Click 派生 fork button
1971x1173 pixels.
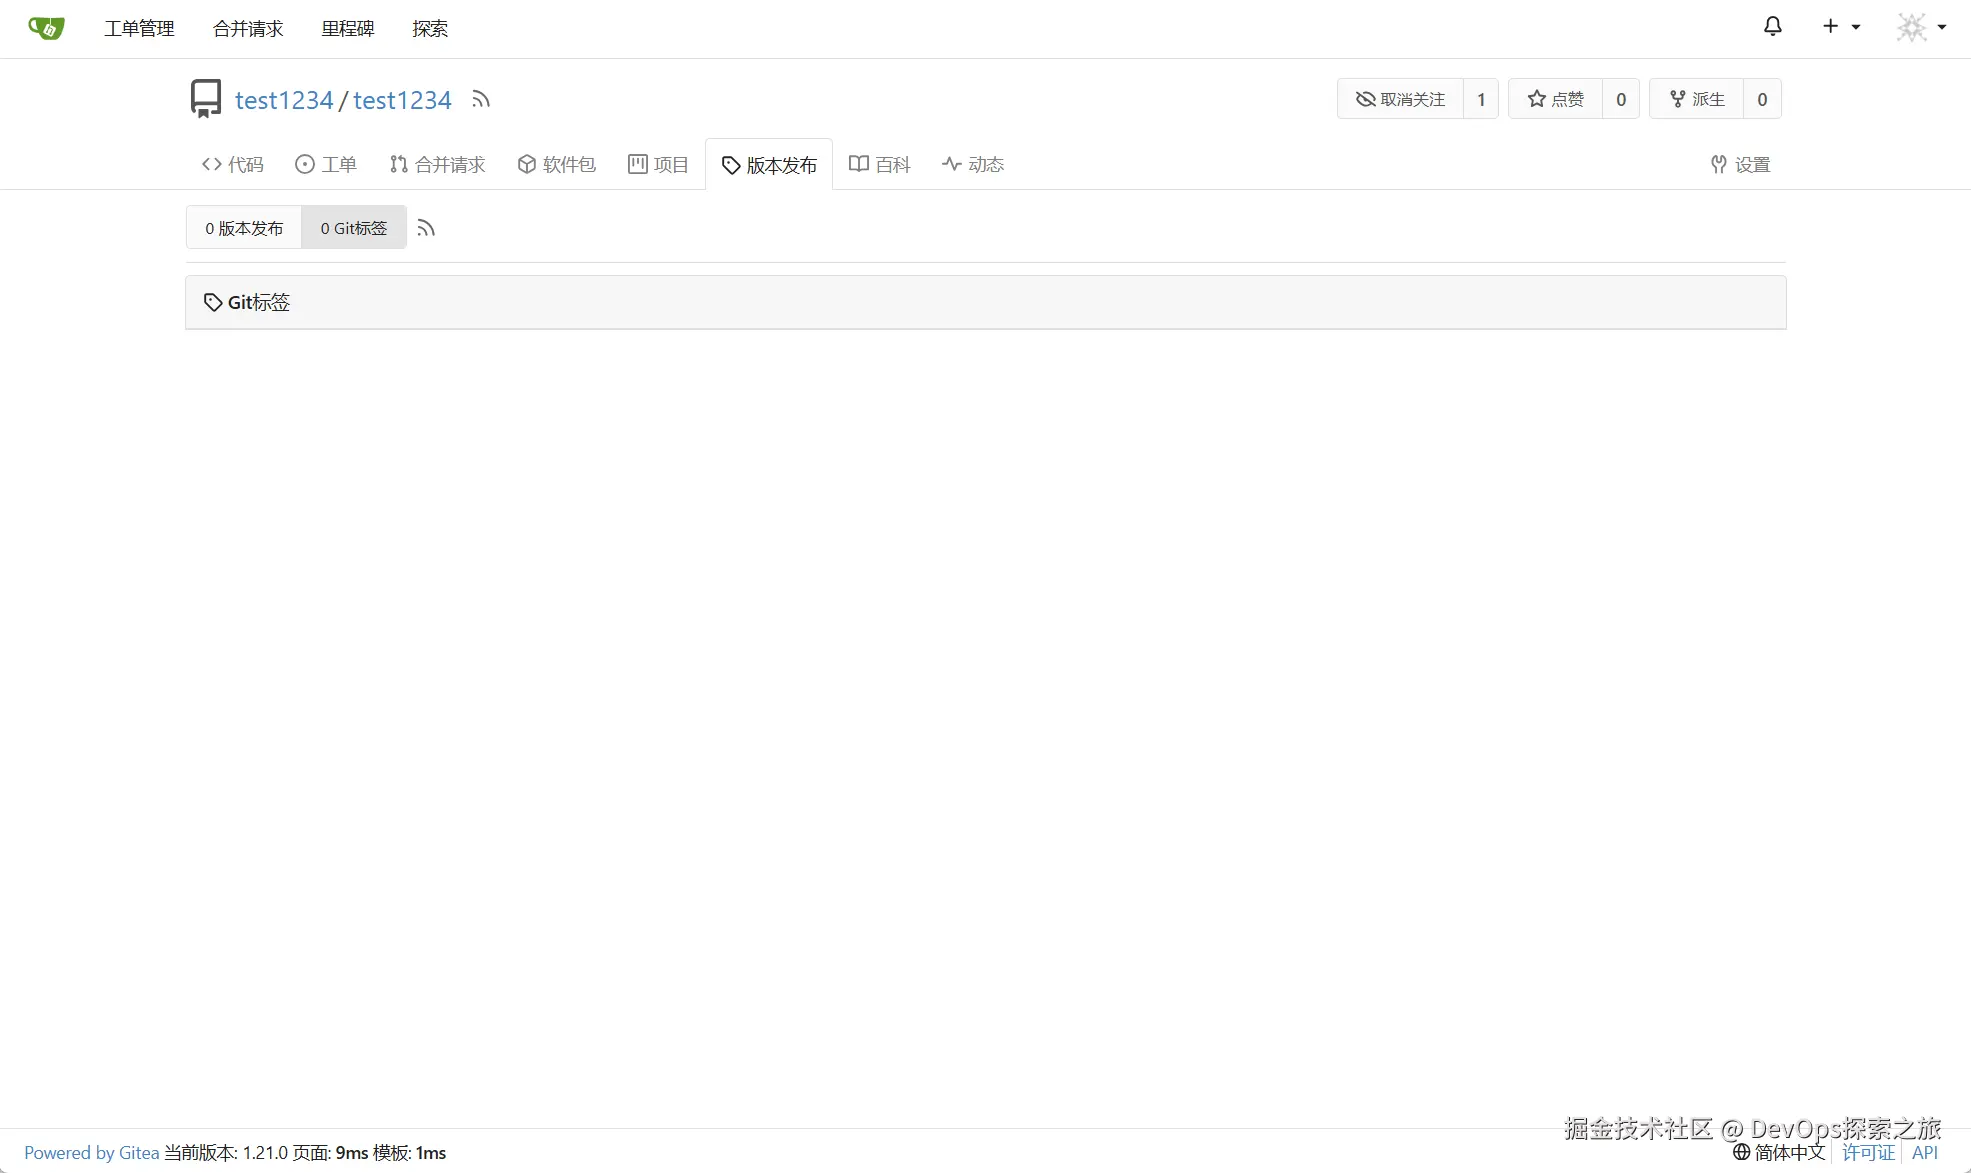(x=1696, y=99)
